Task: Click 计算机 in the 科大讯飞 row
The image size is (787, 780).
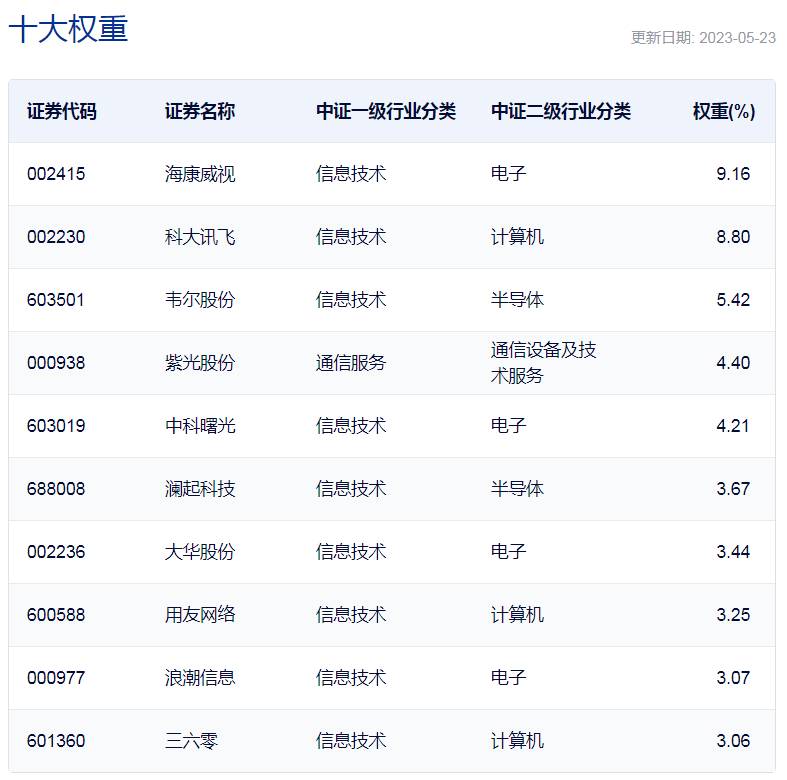Action: [517, 237]
